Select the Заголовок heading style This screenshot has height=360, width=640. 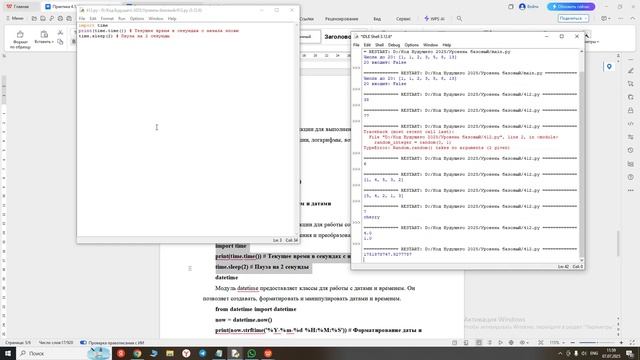coord(337,37)
